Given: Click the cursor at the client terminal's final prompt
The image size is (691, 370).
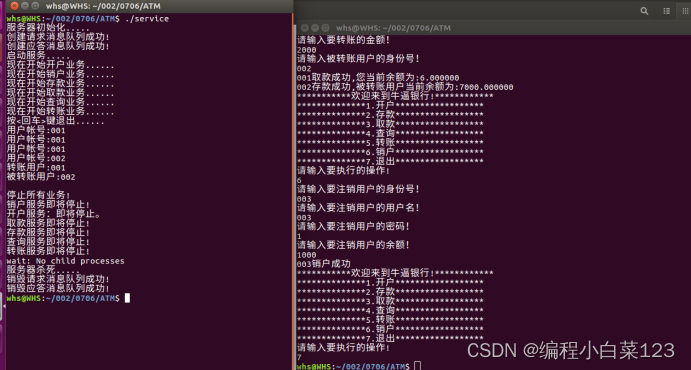Looking at the screenshot, I should click(418, 366).
